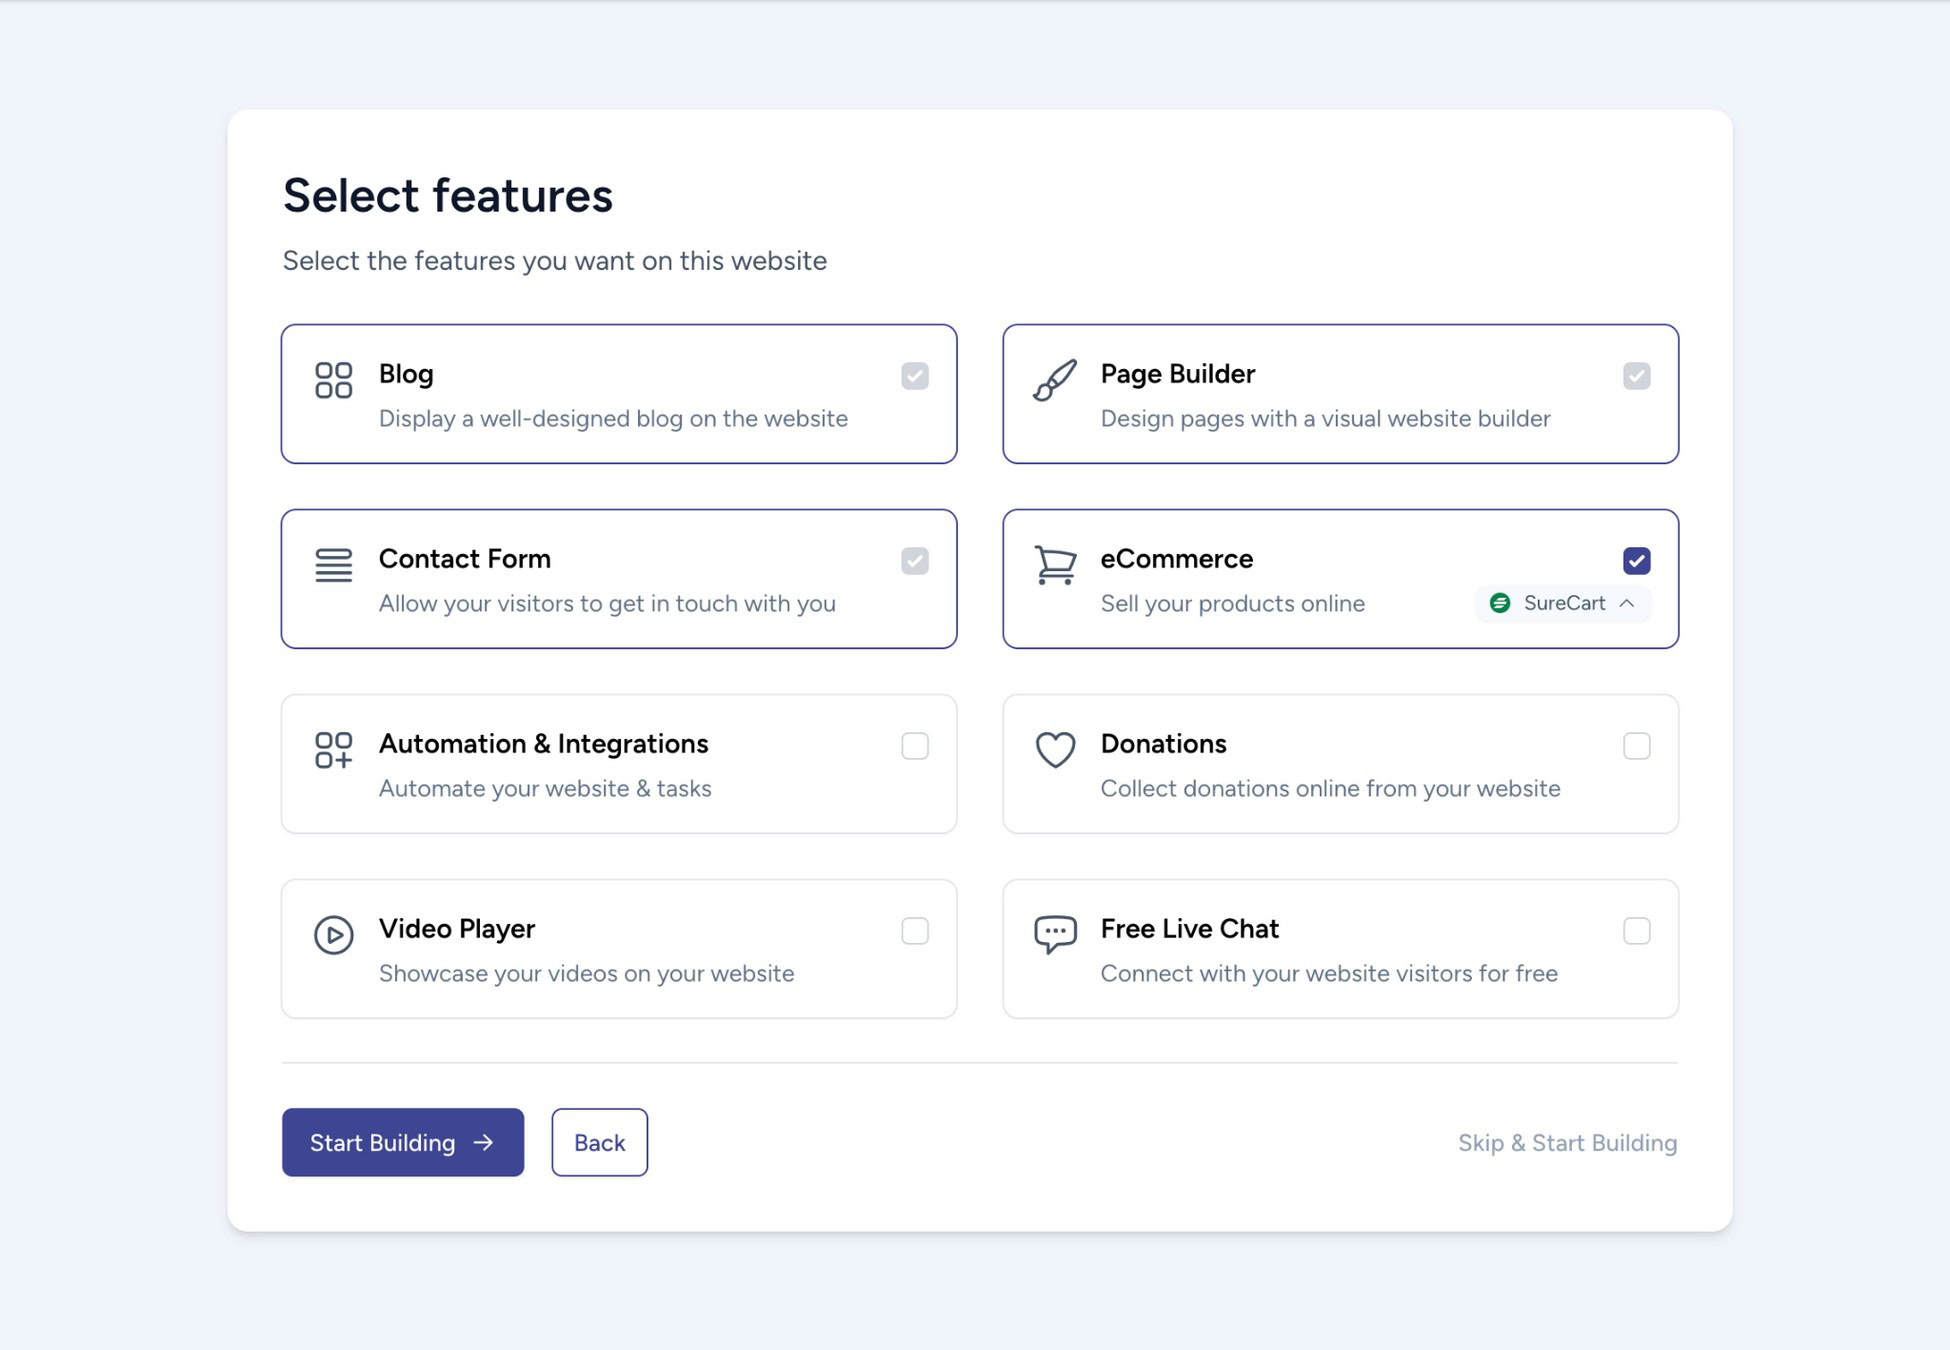The height and width of the screenshot is (1350, 1950).
Task: Toggle the Blog feature checkbox
Action: coord(916,373)
